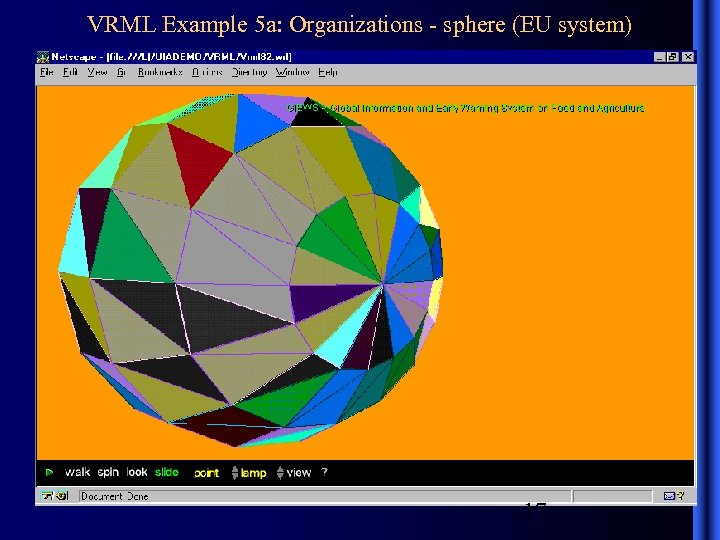Viewport: 720px width, 540px height.
Task: Select walk navigation mode
Action: tap(77, 472)
